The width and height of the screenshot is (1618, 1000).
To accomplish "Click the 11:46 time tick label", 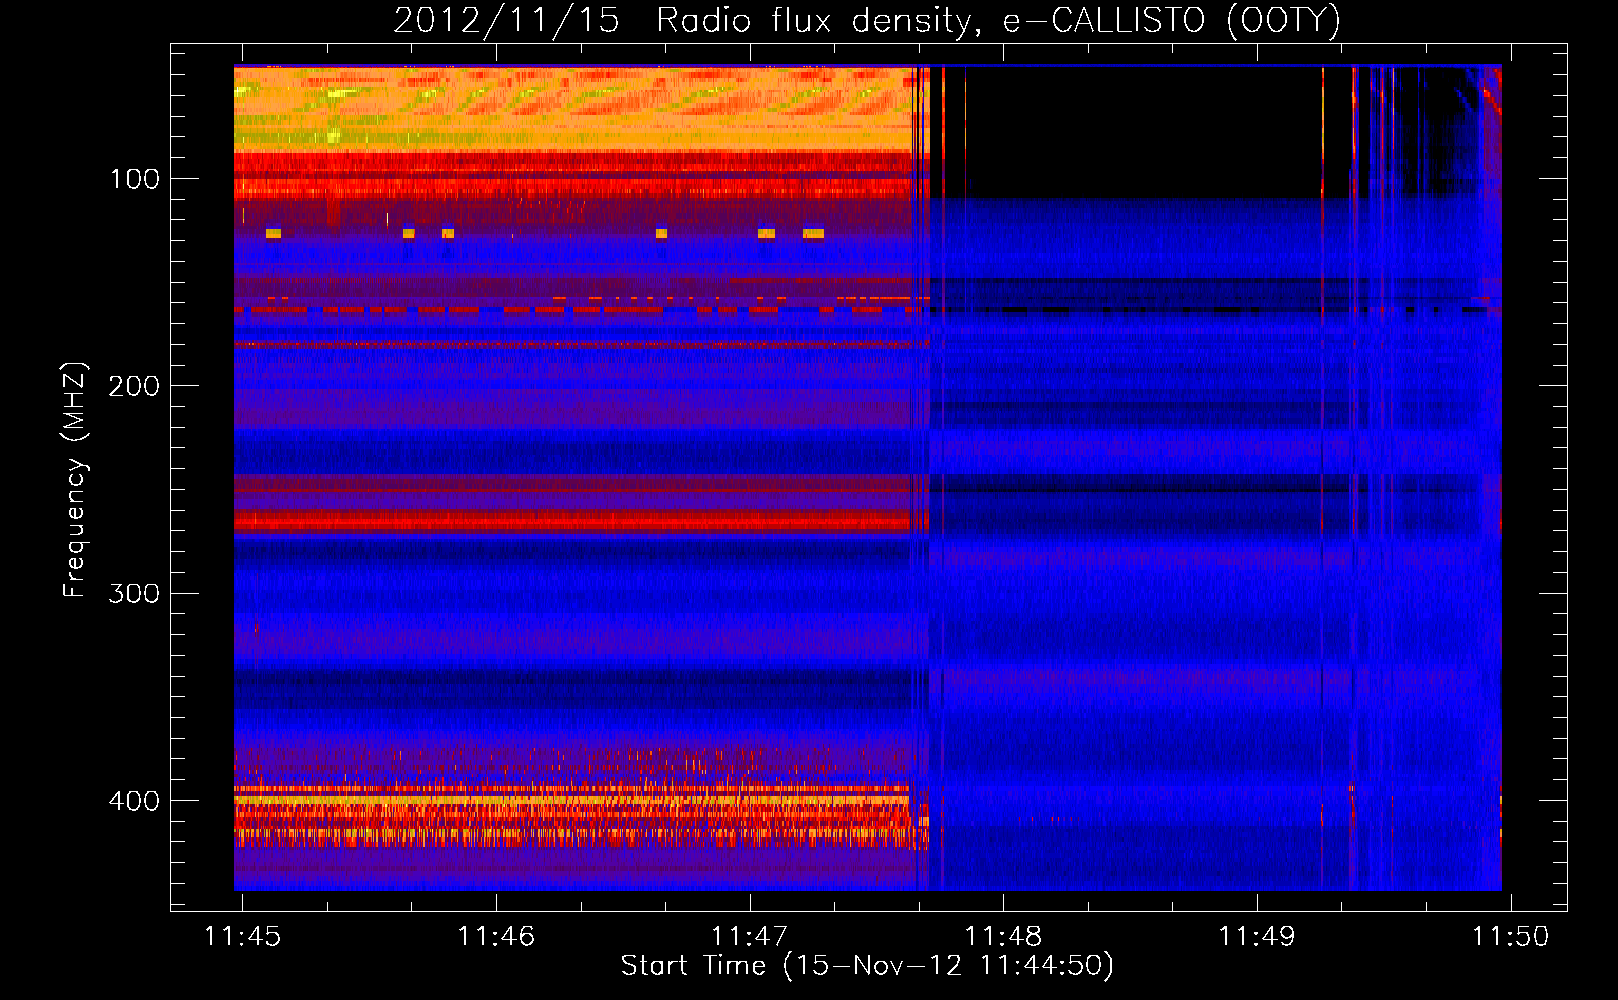I will [496, 937].
